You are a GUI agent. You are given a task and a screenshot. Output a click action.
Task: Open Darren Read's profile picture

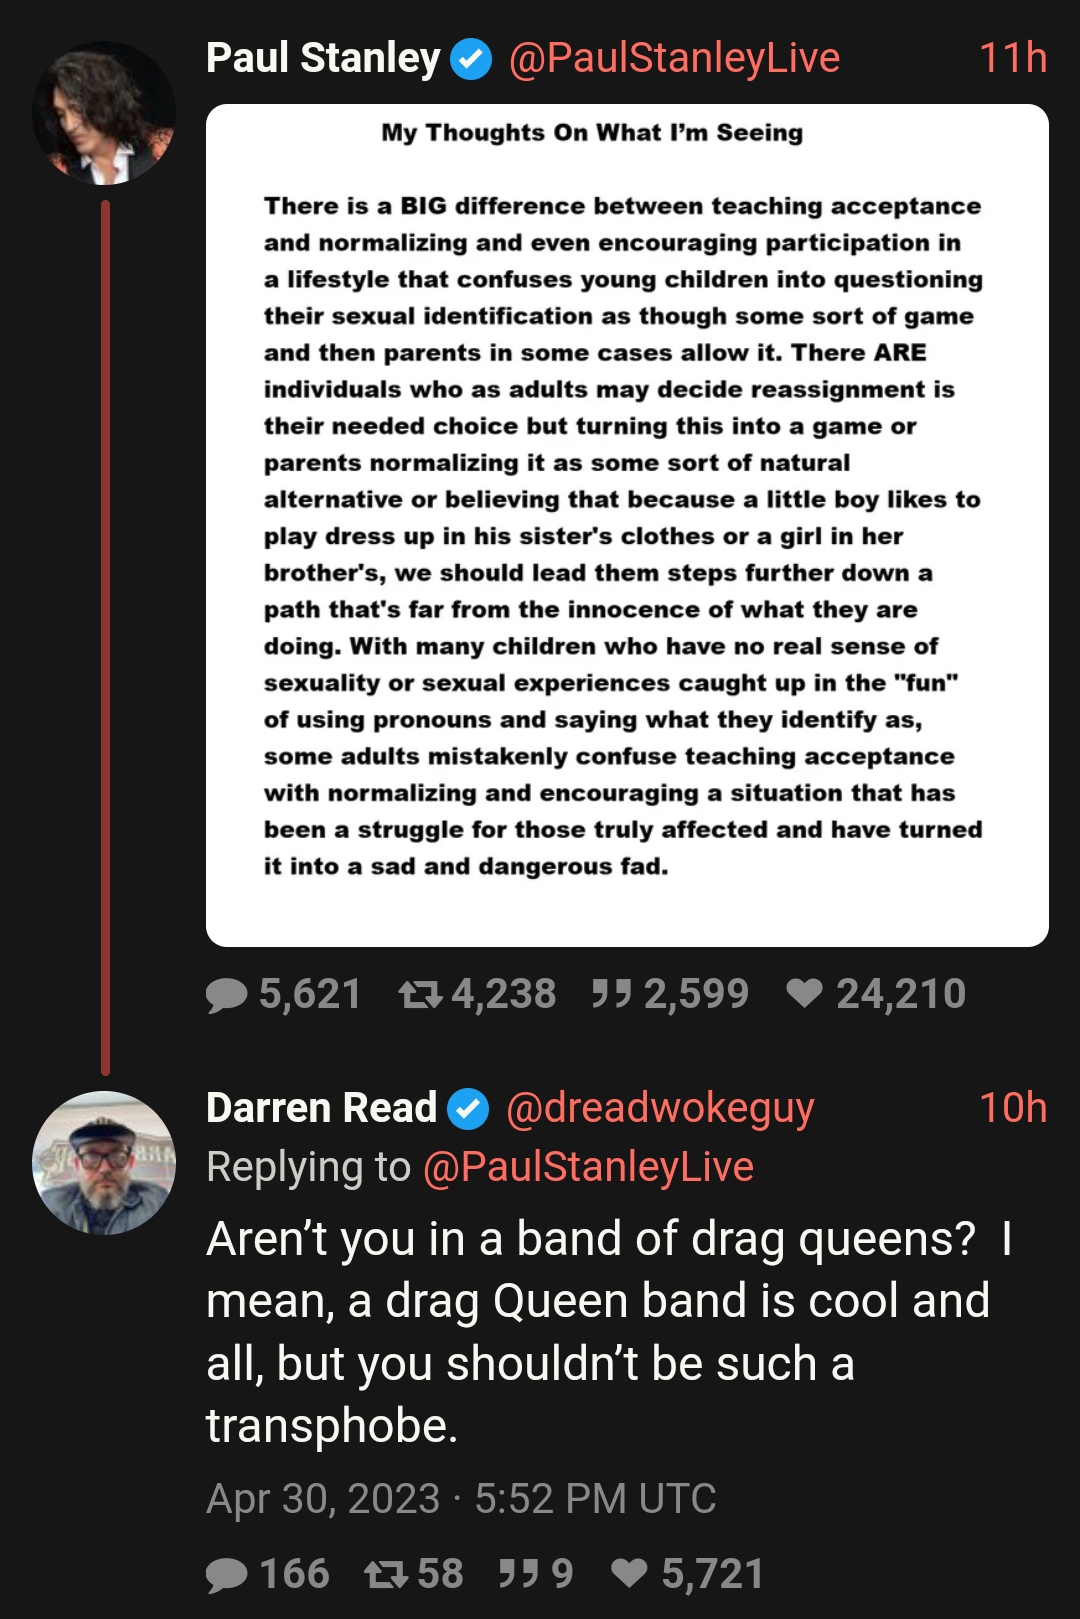(x=104, y=1163)
